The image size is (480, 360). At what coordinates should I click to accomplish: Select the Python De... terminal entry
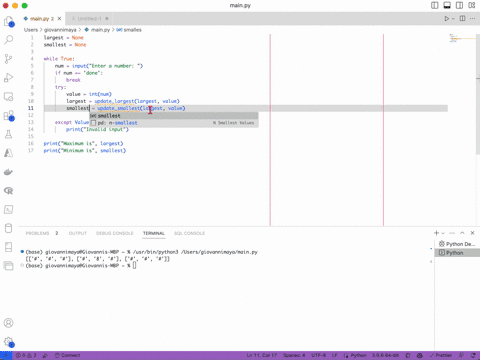[x=457, y=244]
